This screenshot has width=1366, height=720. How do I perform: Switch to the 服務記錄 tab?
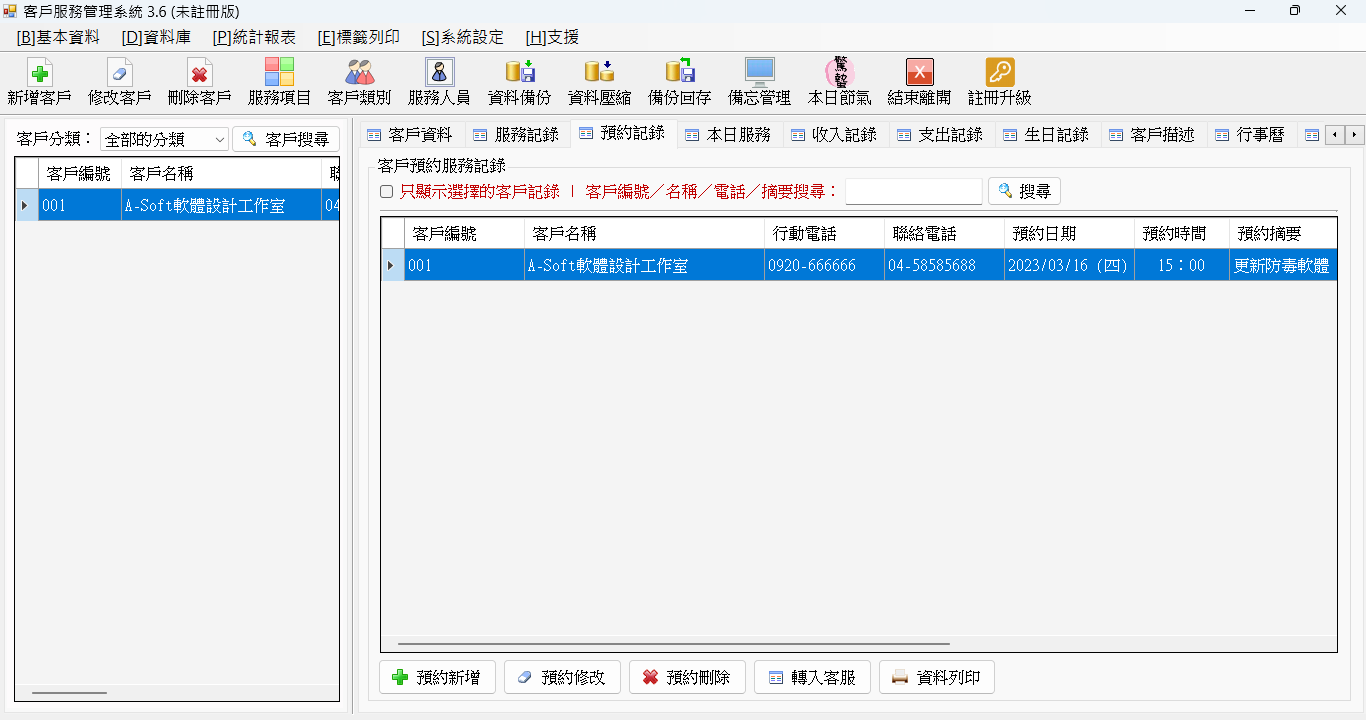click(x=517, y=135)
